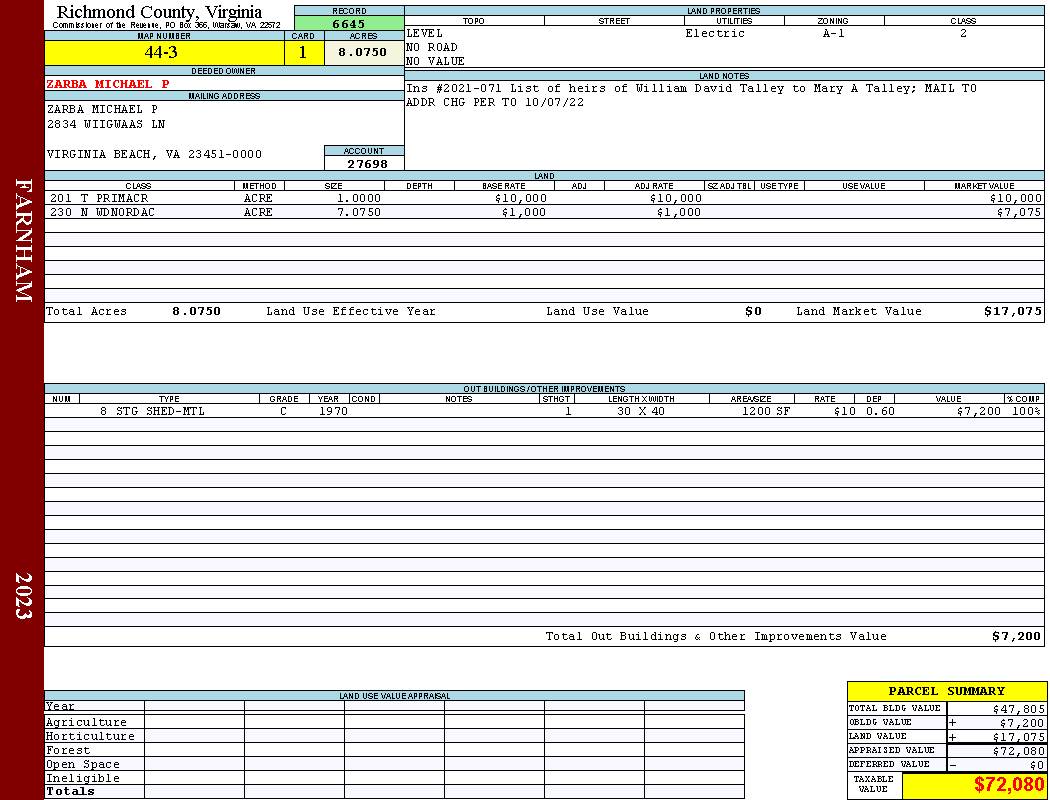1050x800 pixels.
Task: Click the FARNHAM sidebar label
Action: click(x=23, y=240)
